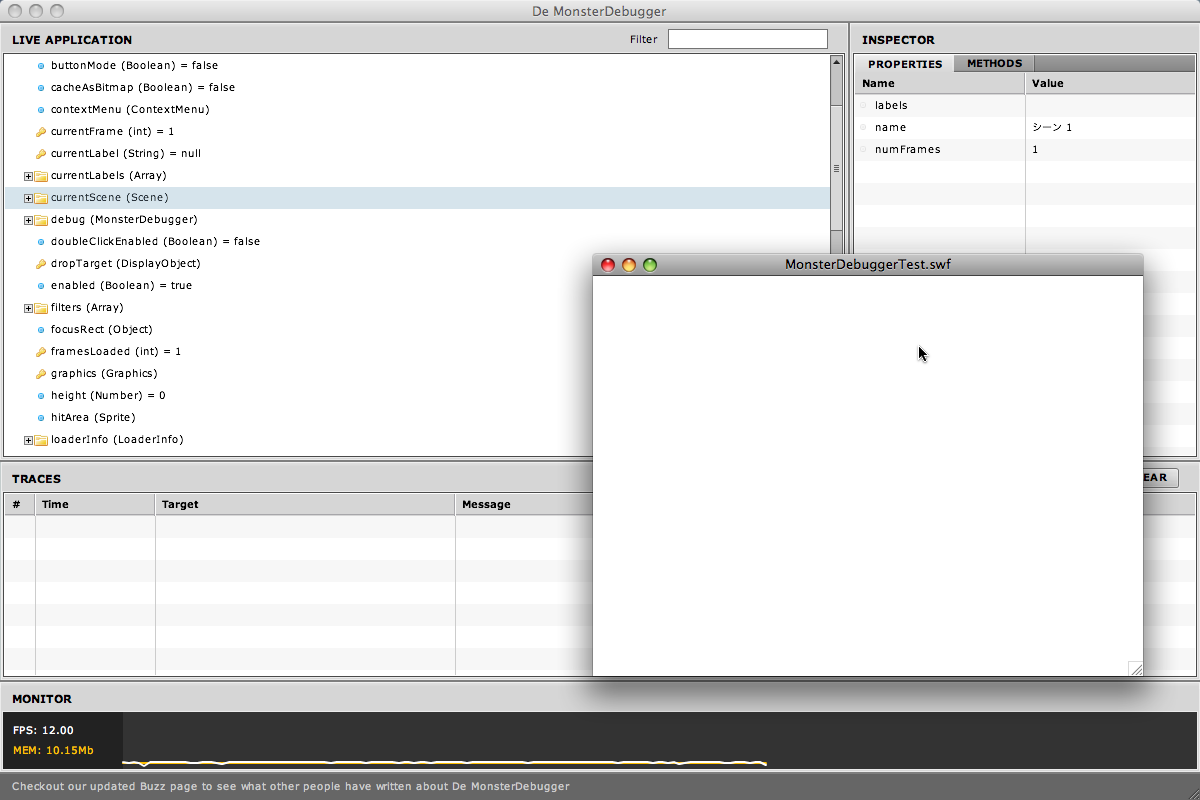Click the blue dot icon beside buttonMode
The height and width of the screenshot is (800, 1200).
[x=41, y=66]
